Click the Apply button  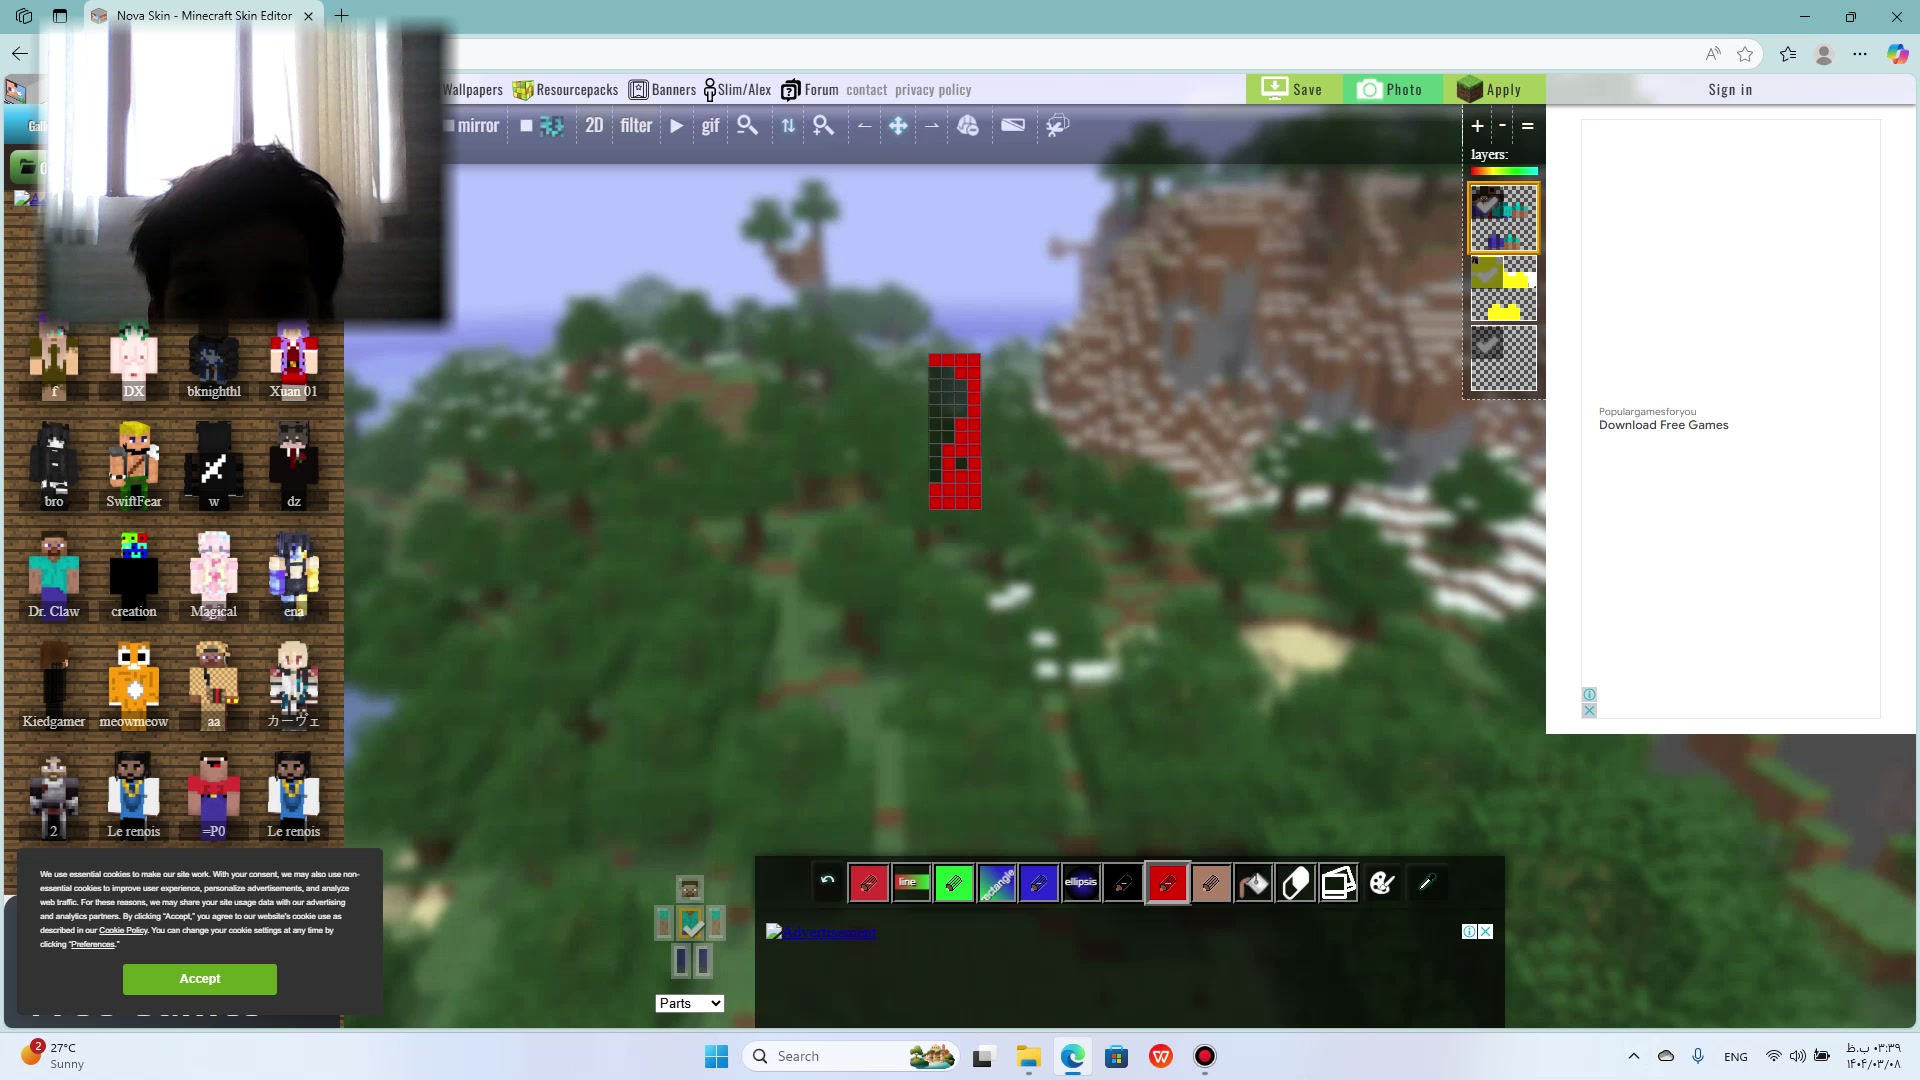pos(1492,89)
